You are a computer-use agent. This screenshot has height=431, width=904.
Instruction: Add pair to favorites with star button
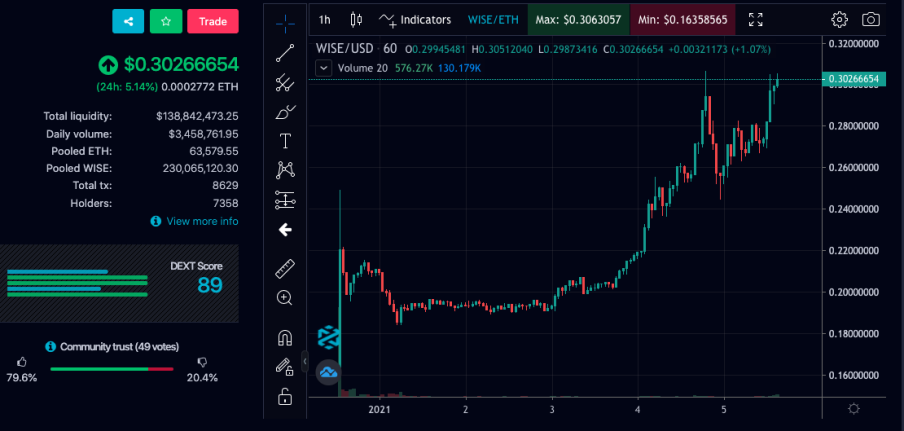click(x=166, y=21)
